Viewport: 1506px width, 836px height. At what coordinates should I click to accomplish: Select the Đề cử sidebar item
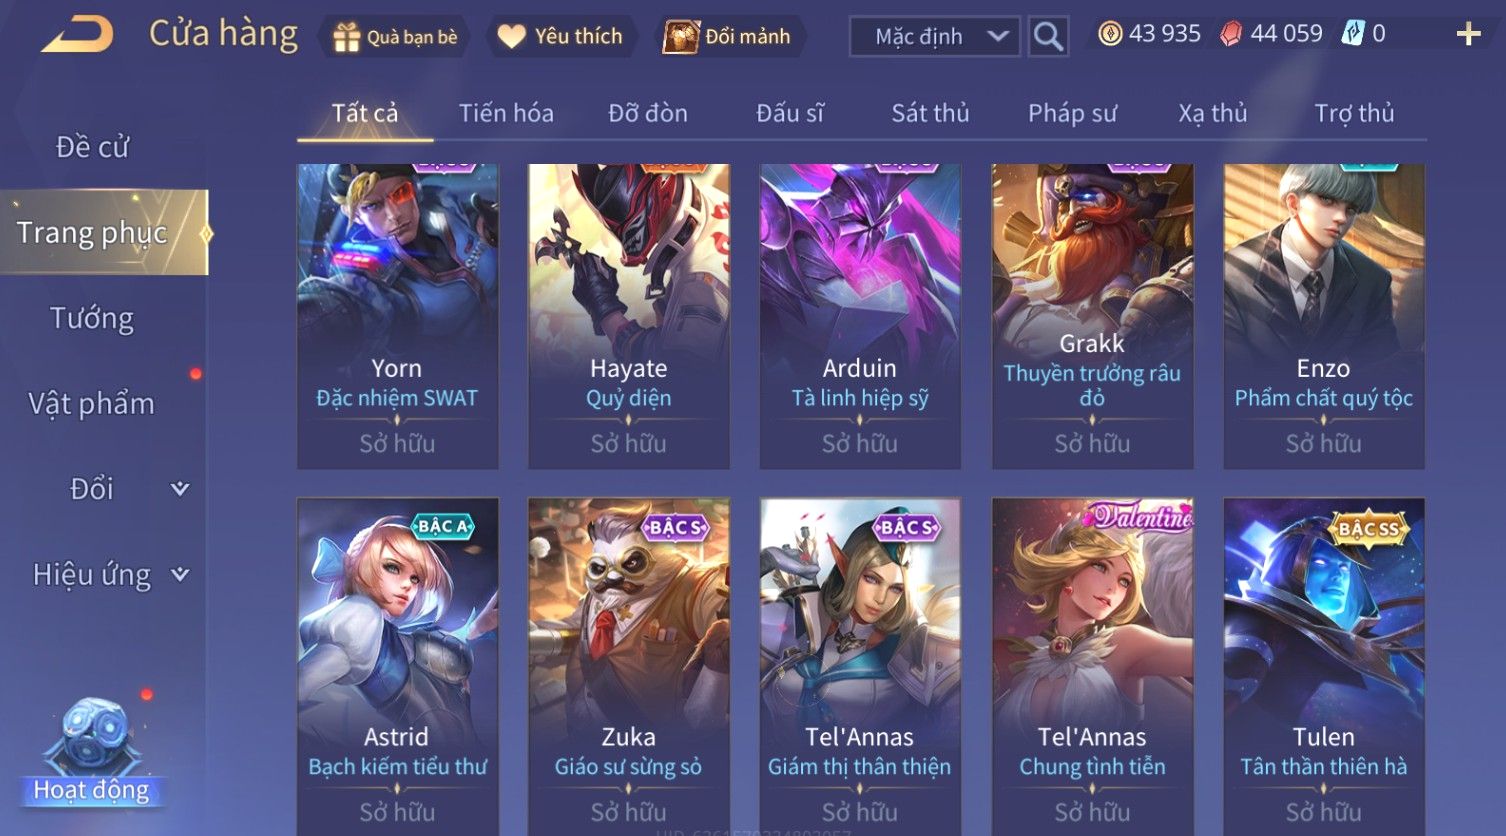92,147
